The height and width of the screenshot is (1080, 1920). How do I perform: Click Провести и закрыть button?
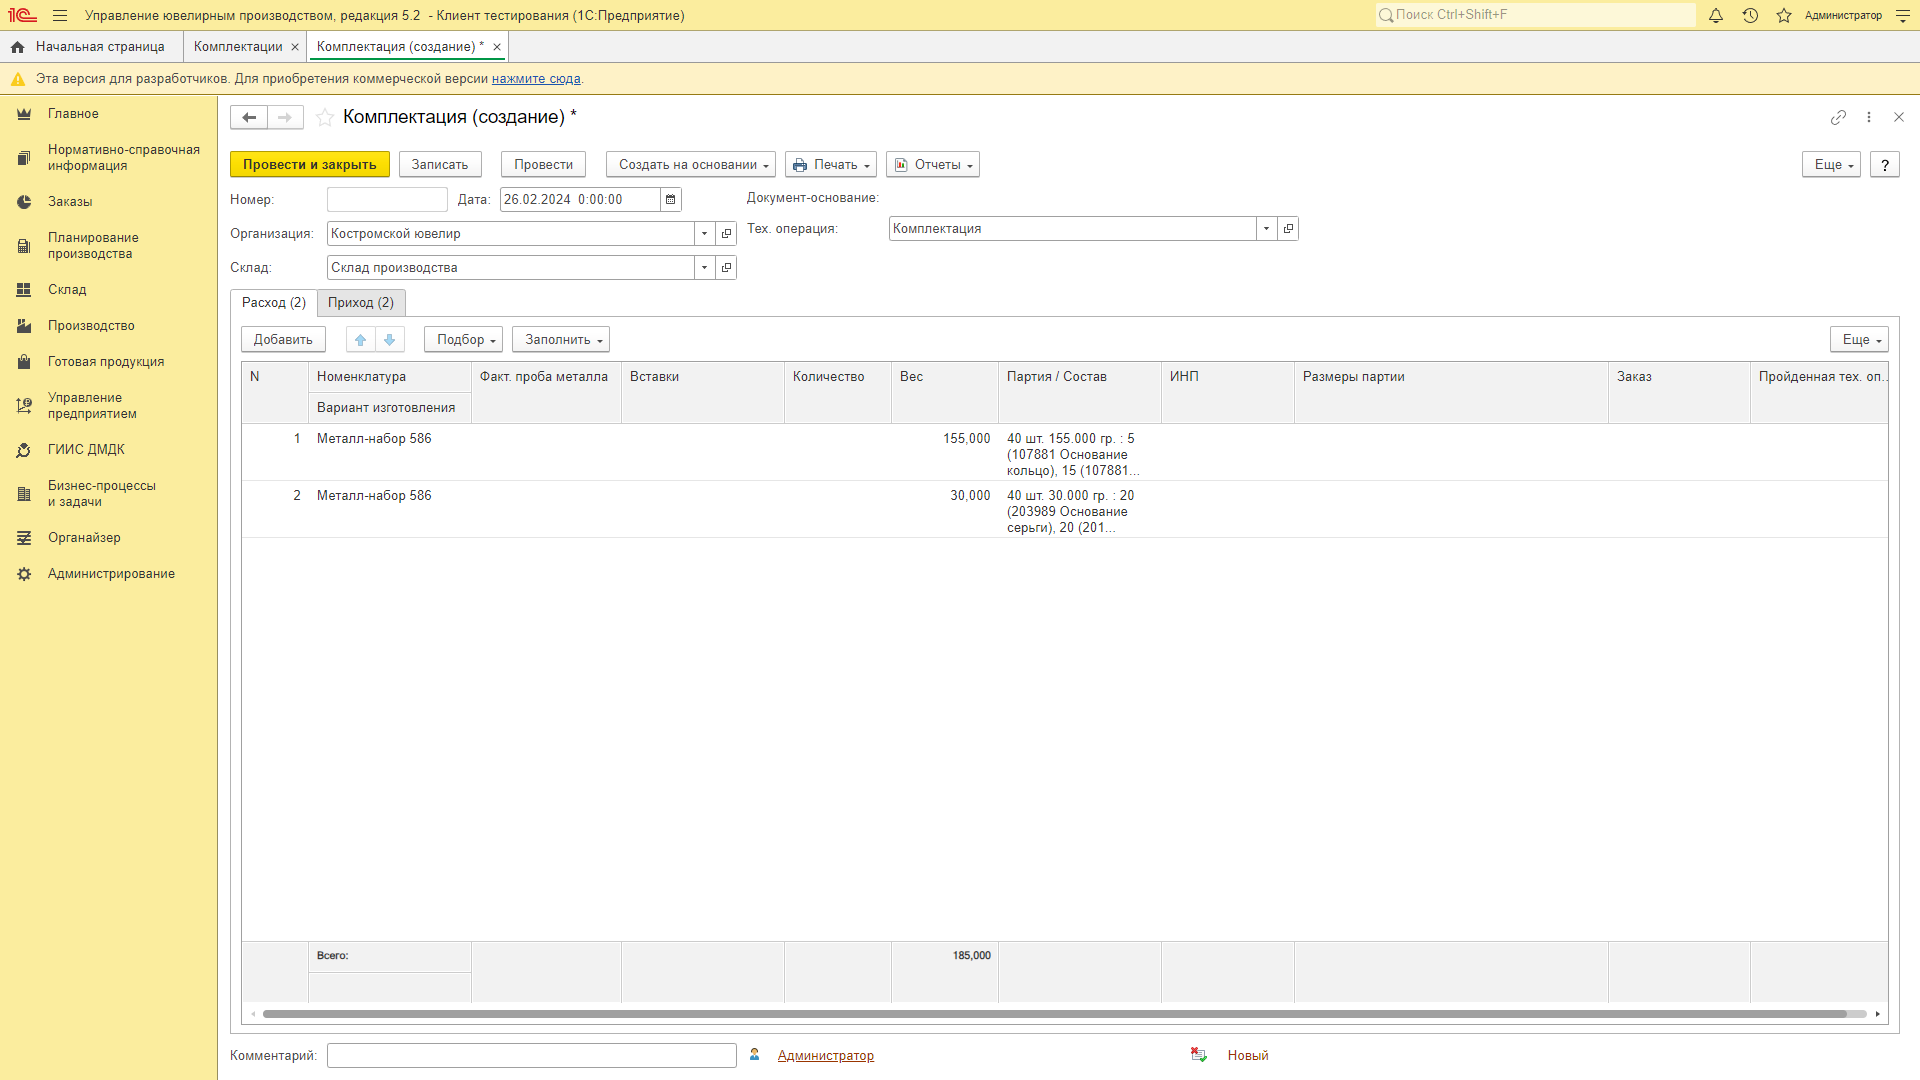point(310,165)
